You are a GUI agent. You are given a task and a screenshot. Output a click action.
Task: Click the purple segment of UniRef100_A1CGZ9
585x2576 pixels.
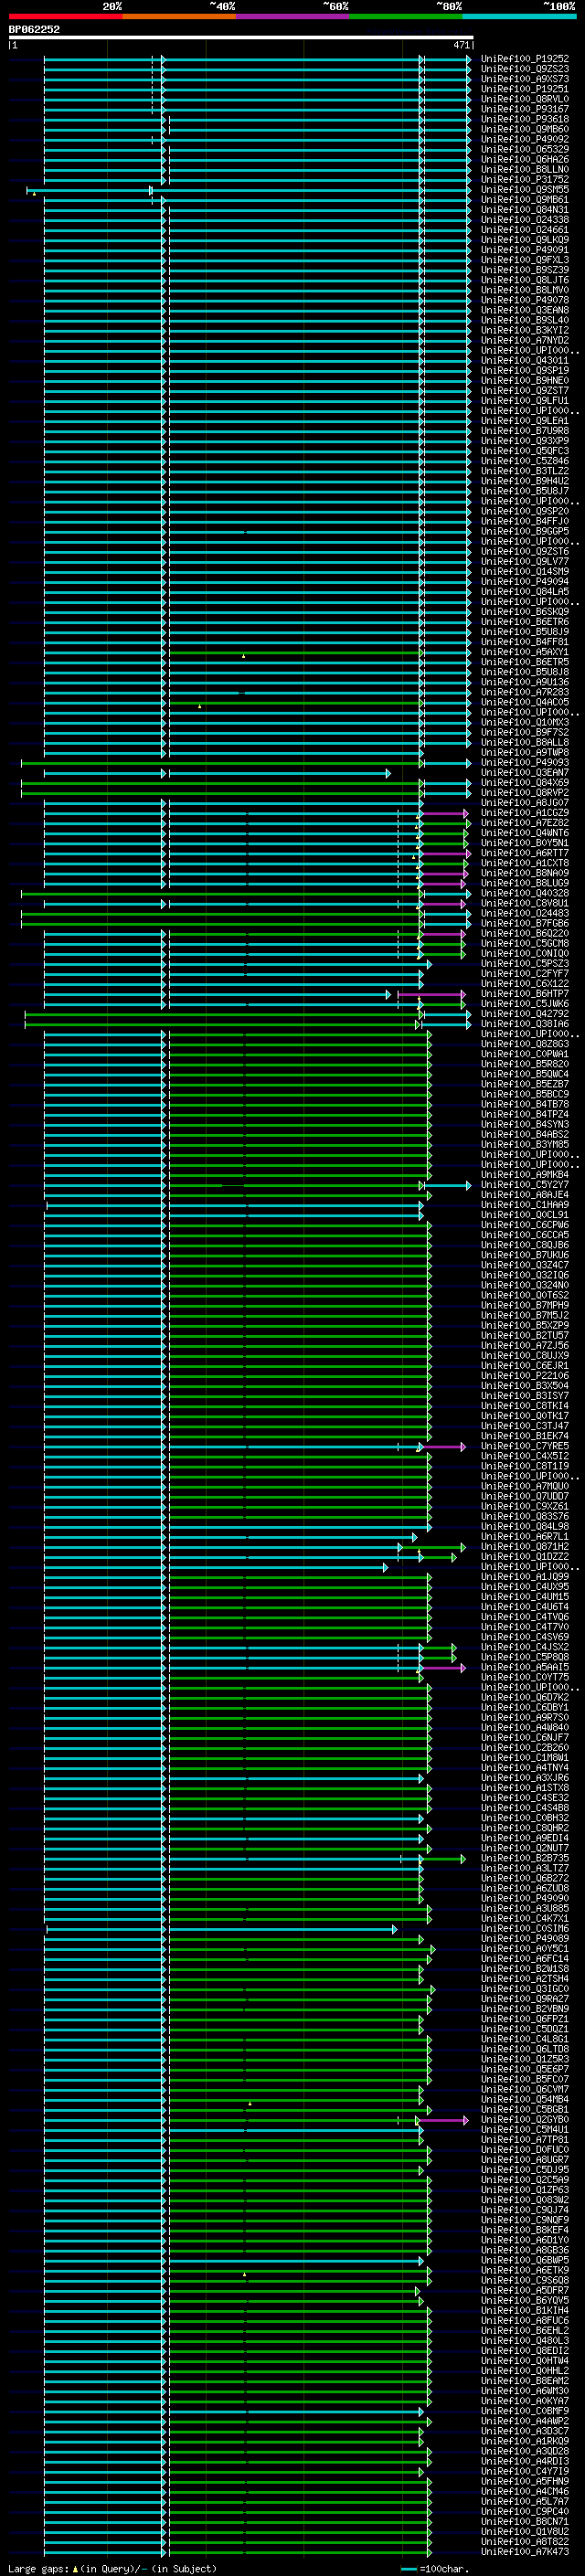tap(444, 813)
